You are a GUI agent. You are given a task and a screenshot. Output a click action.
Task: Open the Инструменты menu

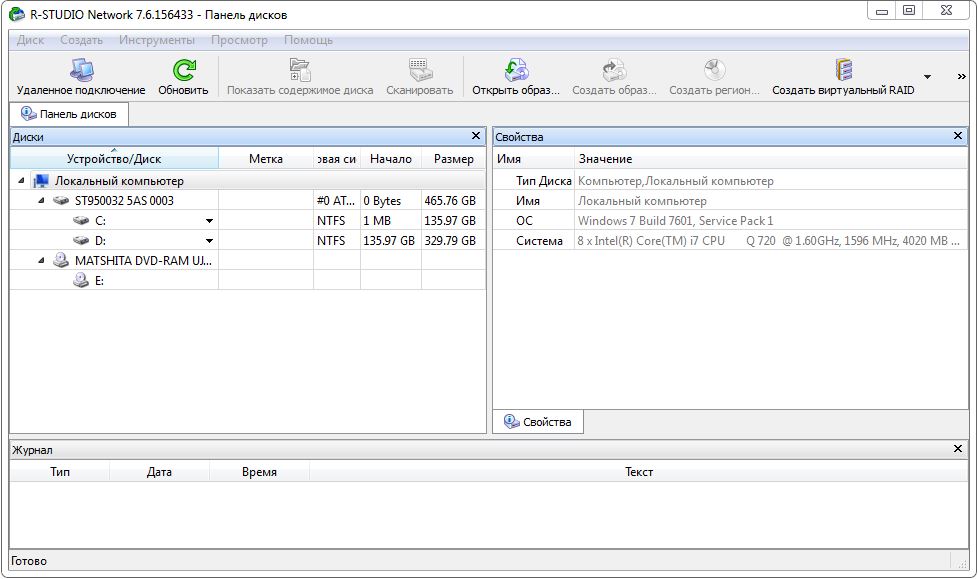157,40
